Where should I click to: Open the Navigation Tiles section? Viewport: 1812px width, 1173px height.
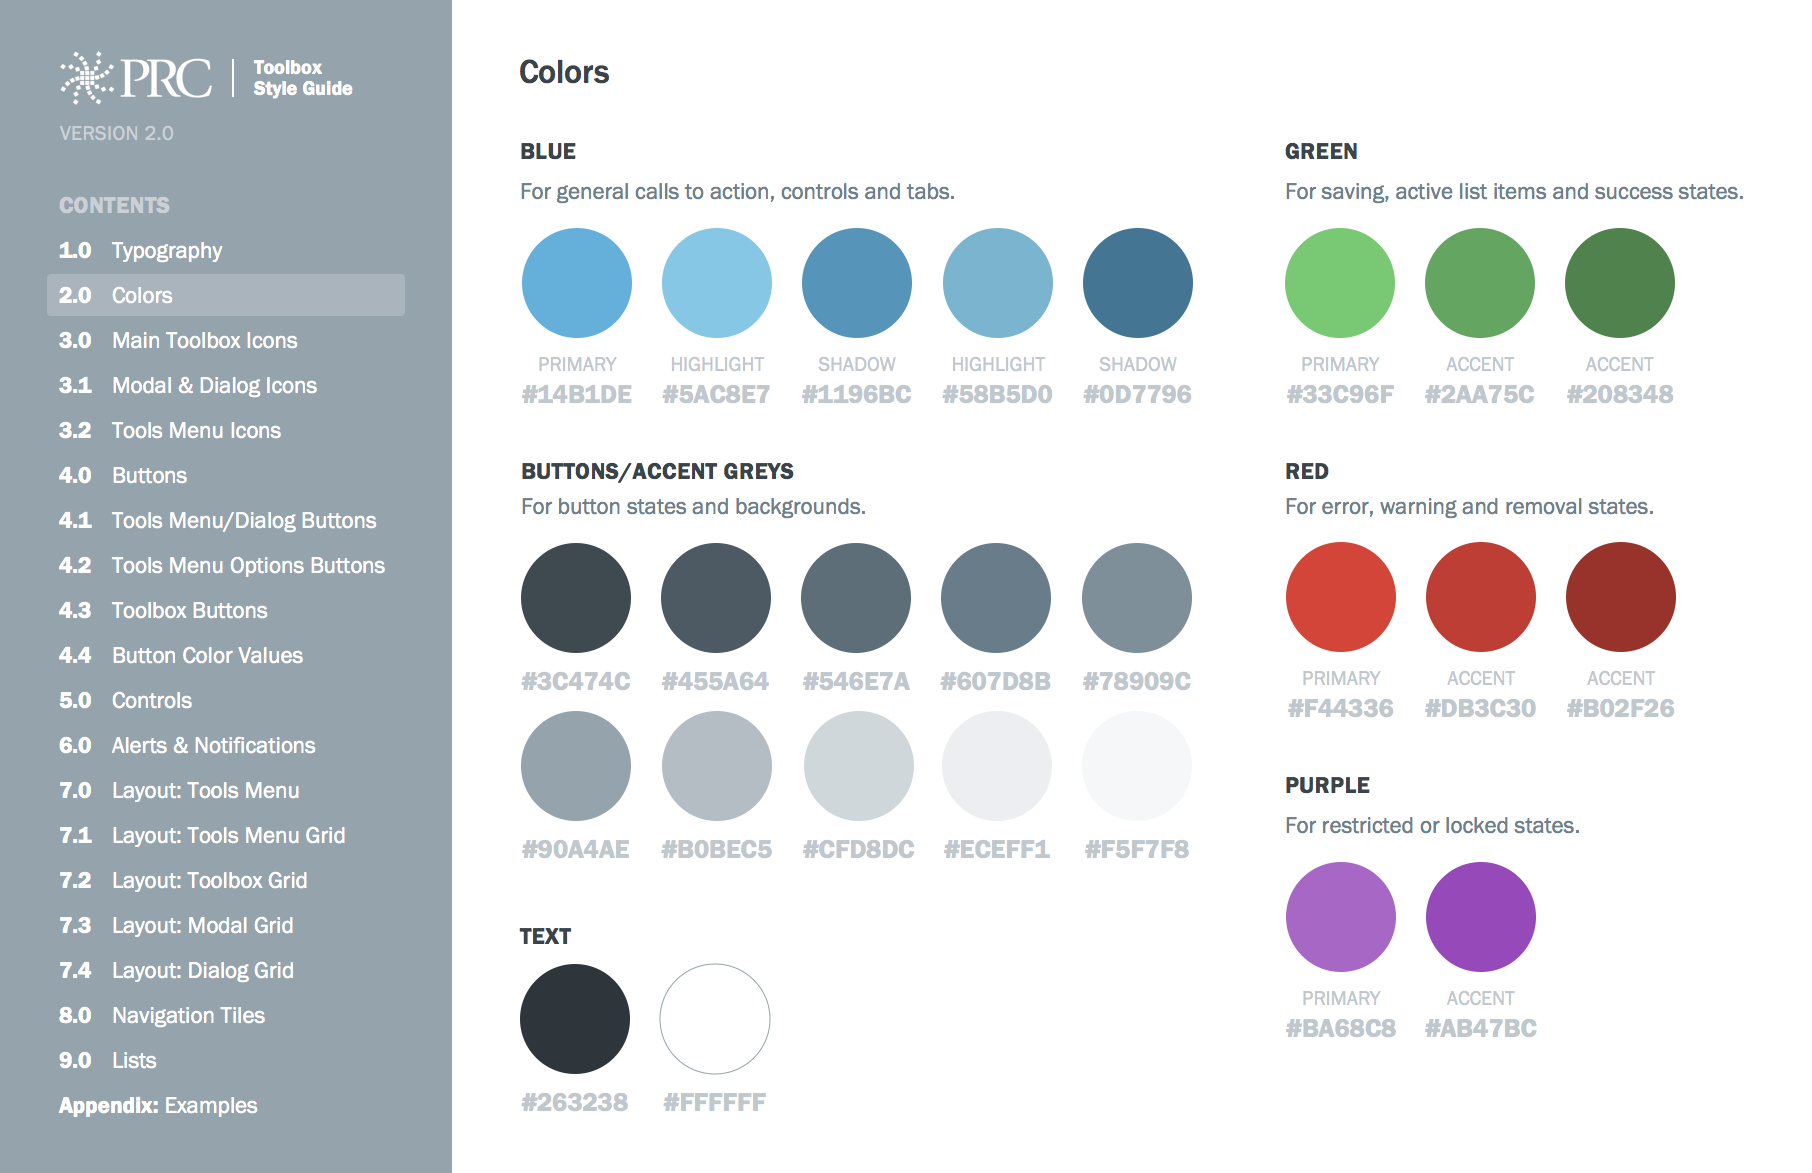(188, 1016)
